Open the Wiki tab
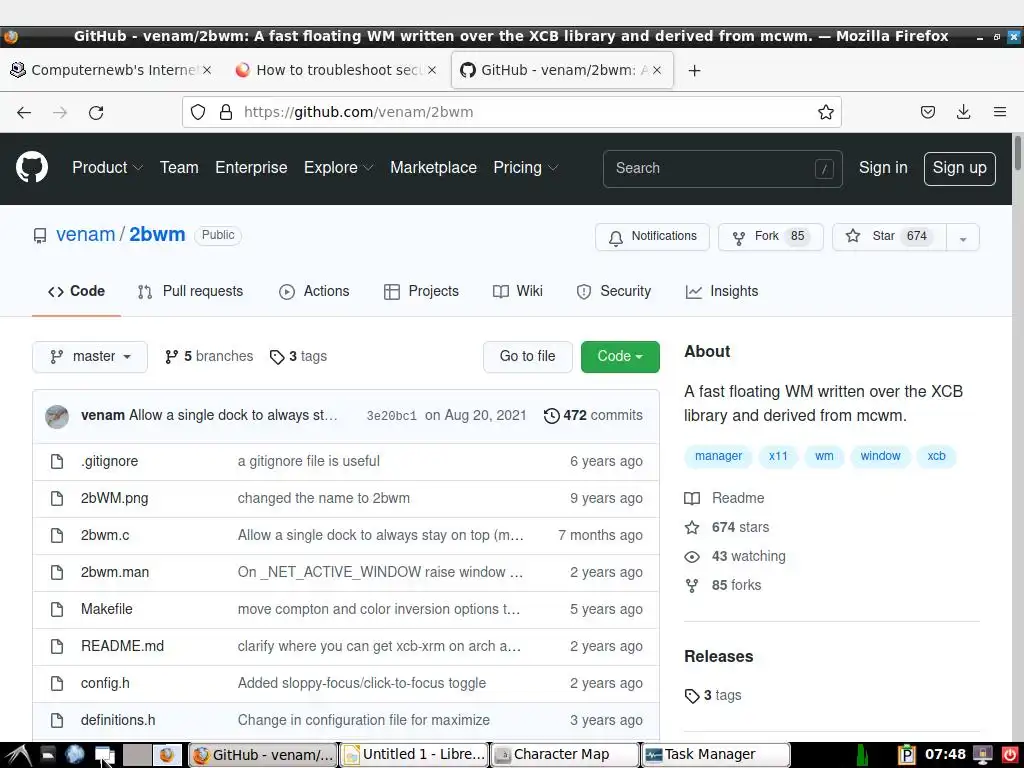The height and width of the screenshot is (768, 1024). click(x=518, y=291)
